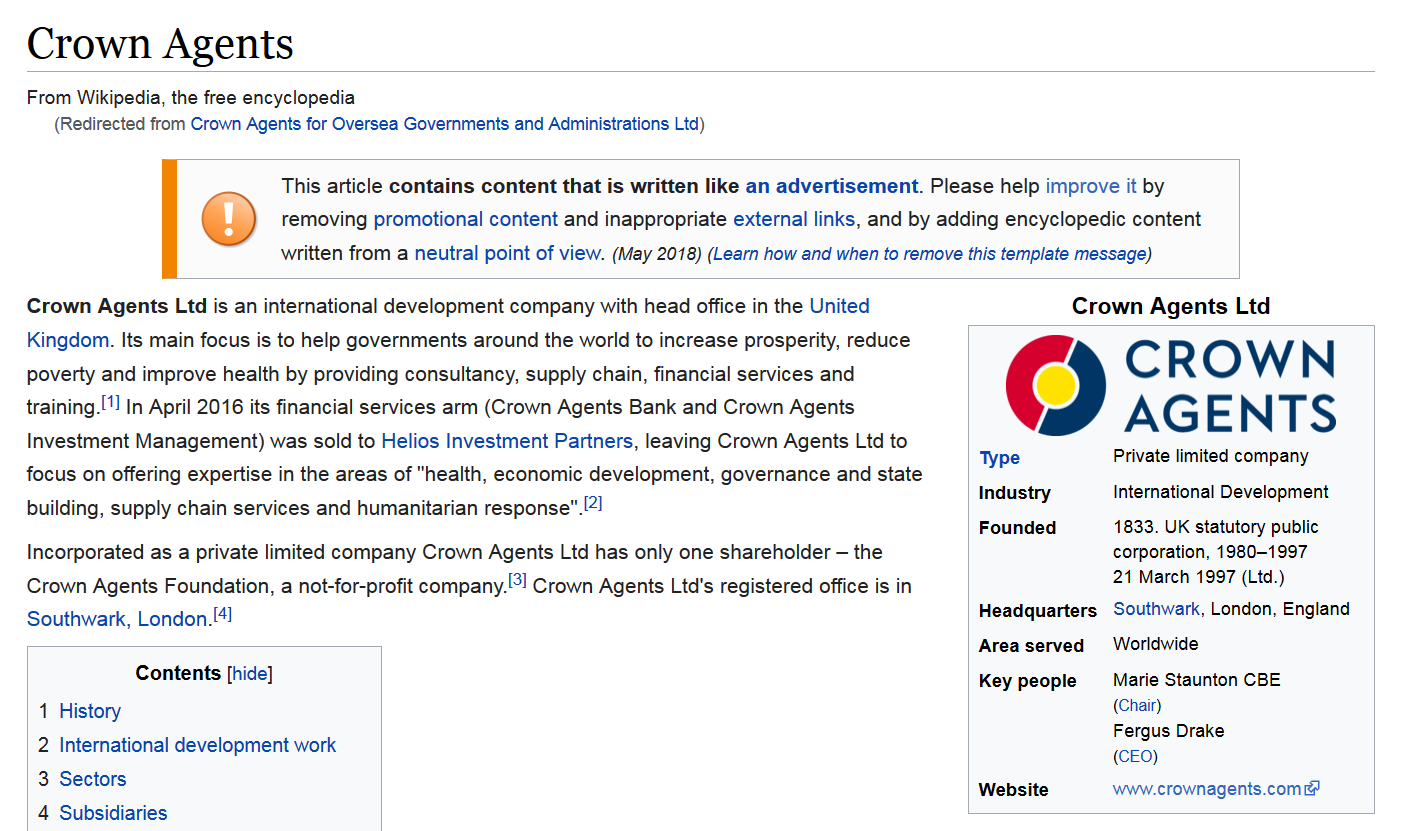The image size is (1404, 831).
Task: Open the 'an advertisement' link
Action: 831,186
